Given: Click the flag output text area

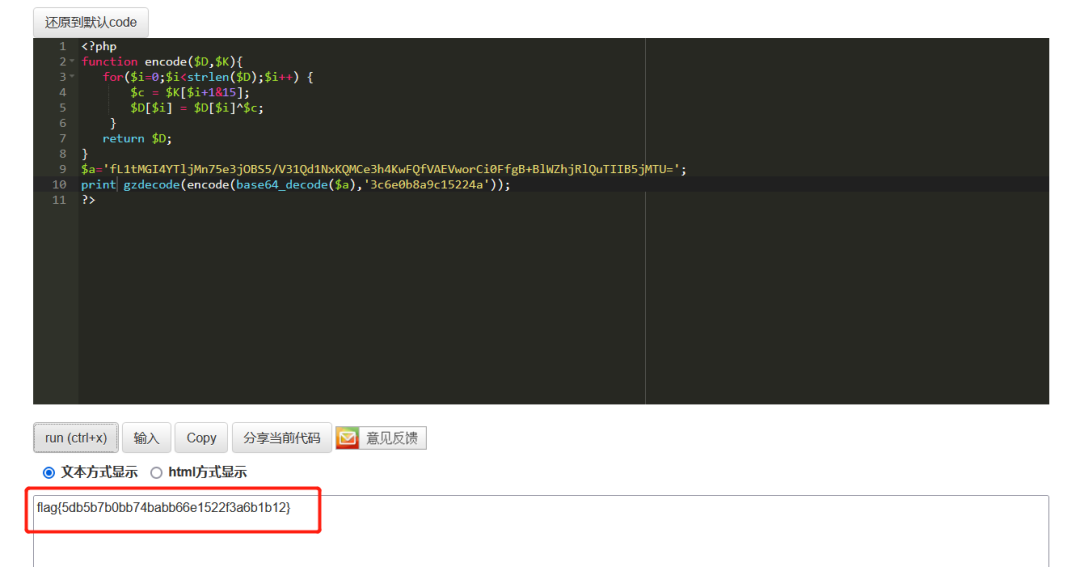Looking at the screenshot, I should (541, 530).
